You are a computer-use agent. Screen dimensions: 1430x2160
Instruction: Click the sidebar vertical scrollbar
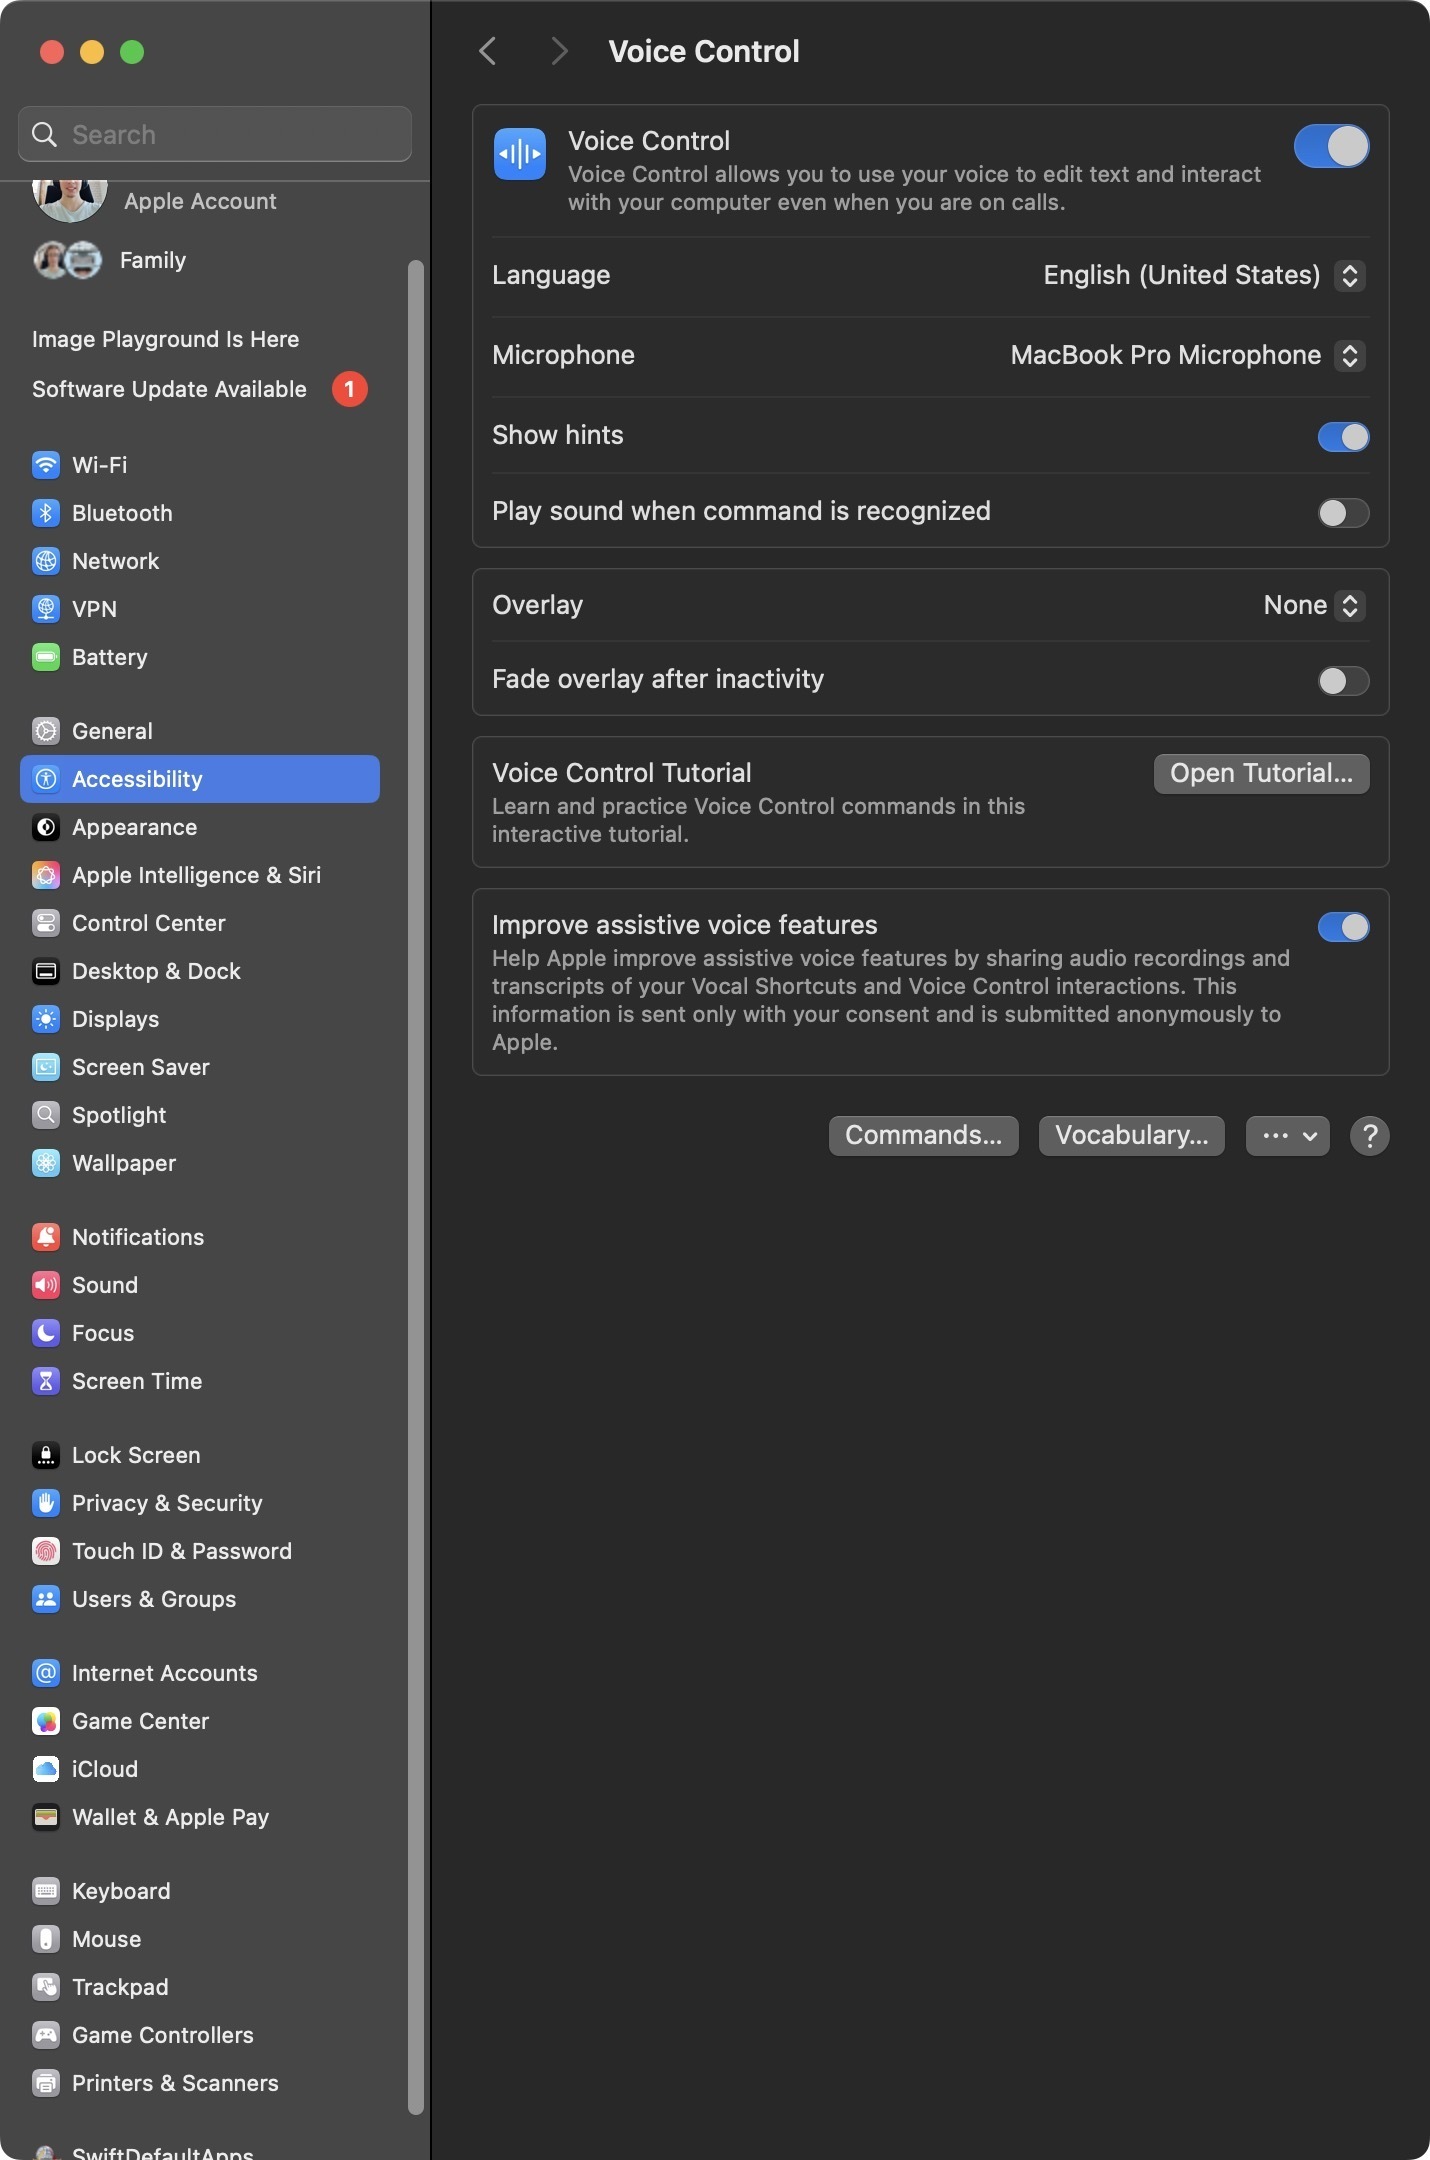(x=416, y=1186)
